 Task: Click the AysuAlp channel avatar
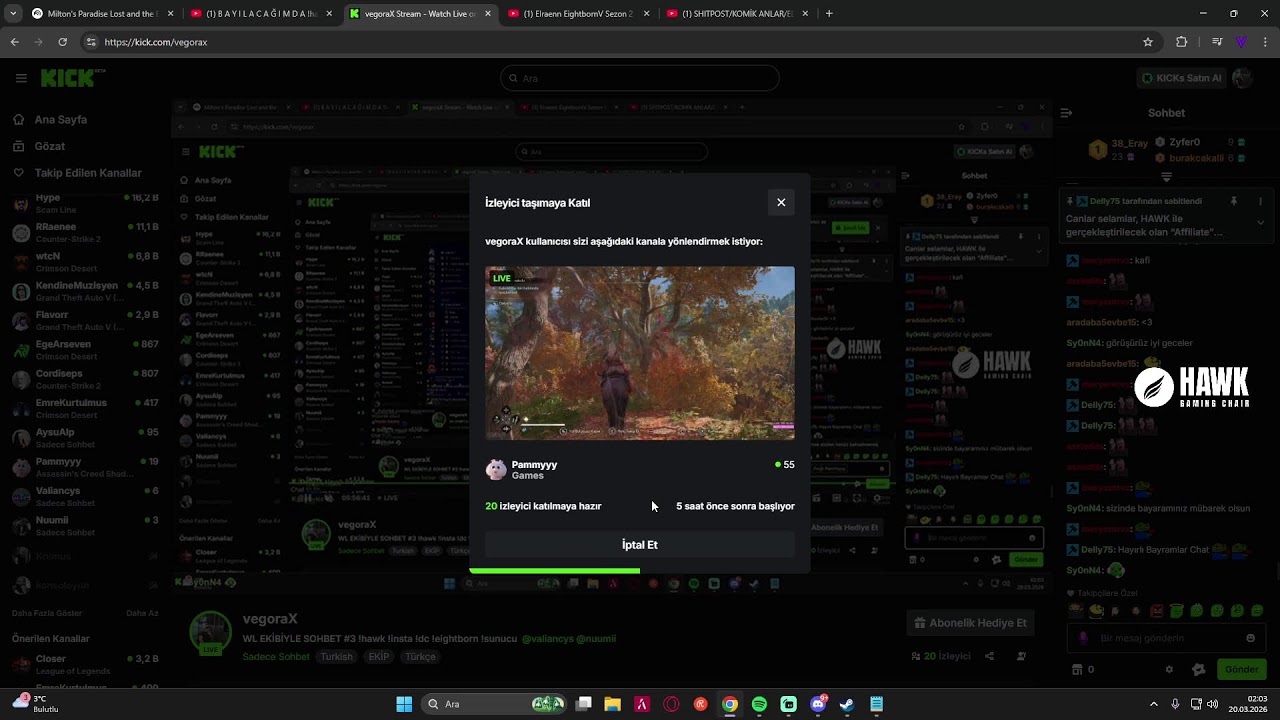coord(21,438)
